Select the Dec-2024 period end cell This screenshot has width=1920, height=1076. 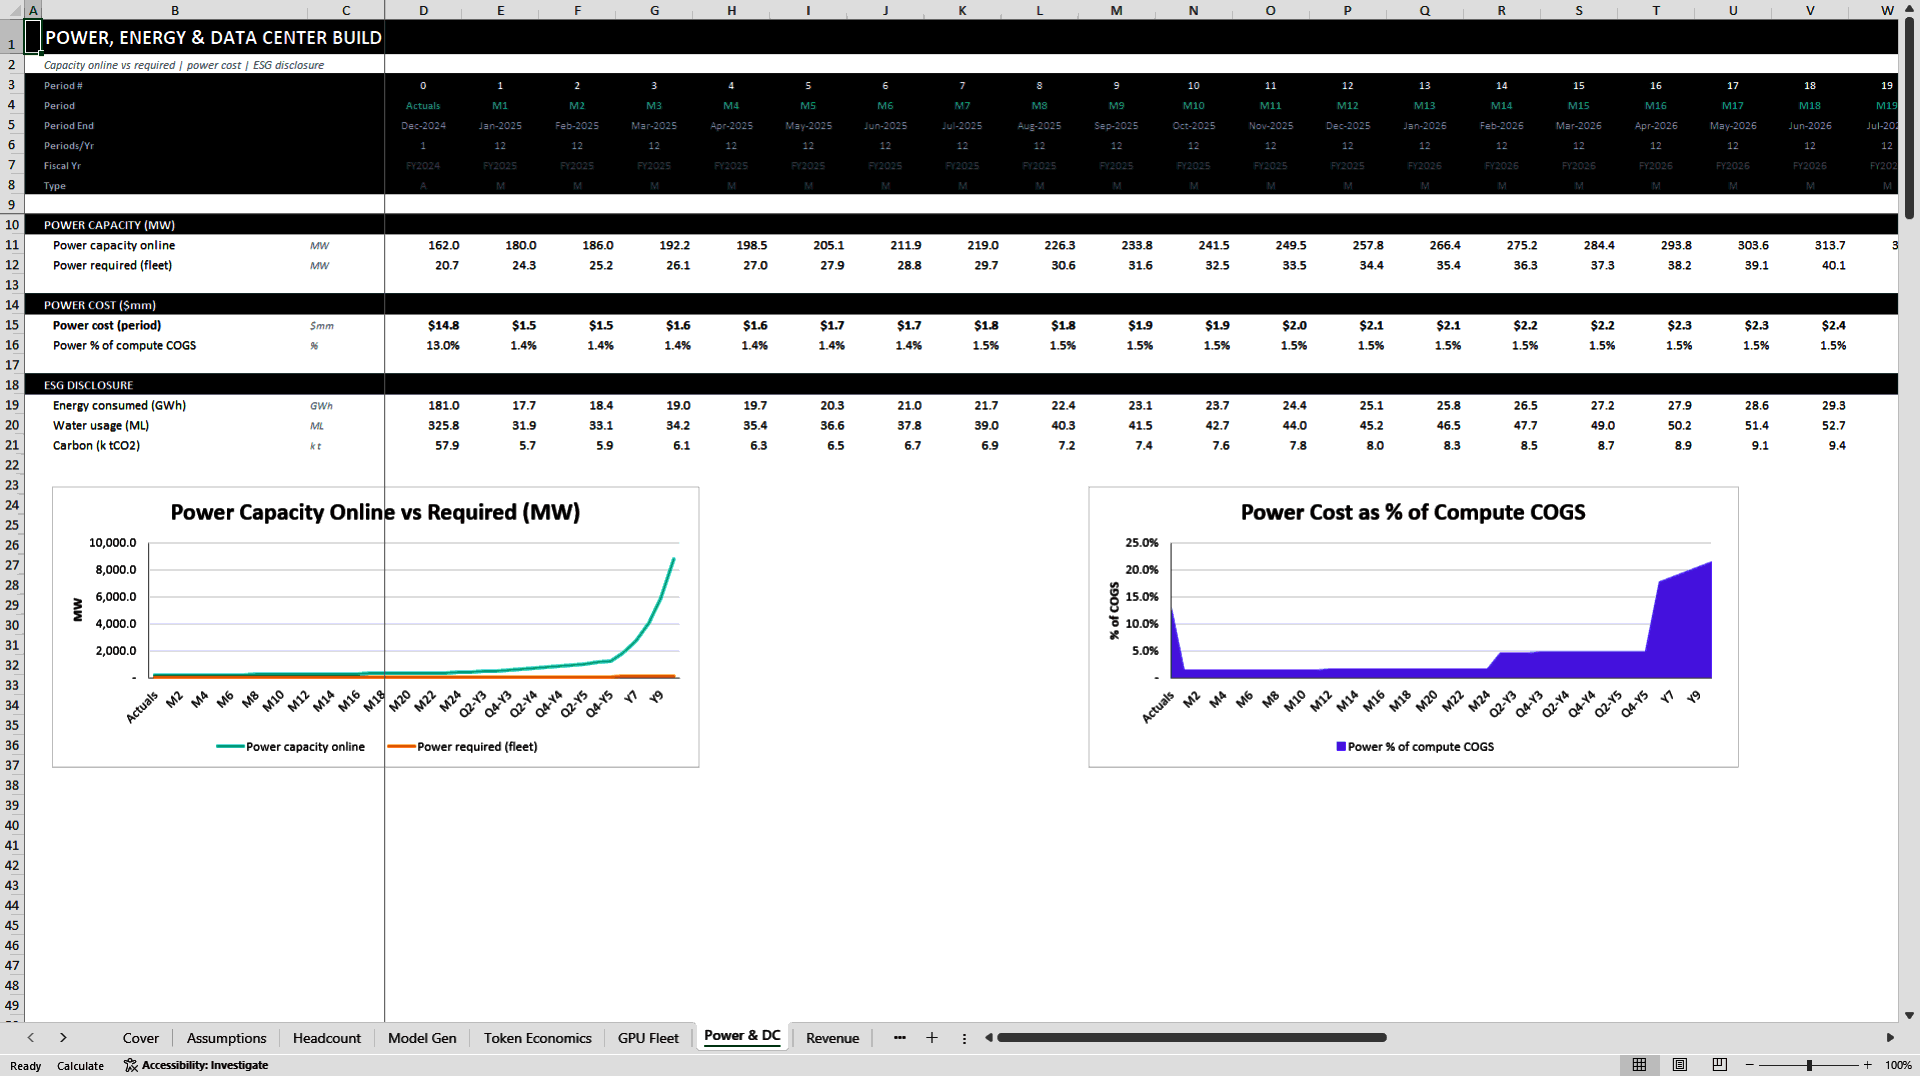point(423,126)
